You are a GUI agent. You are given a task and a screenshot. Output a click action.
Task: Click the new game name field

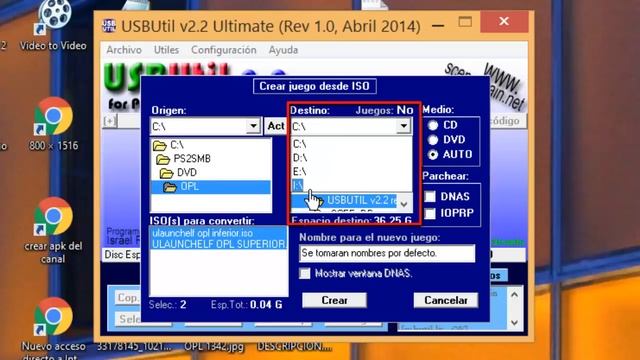tap(387, 253)
